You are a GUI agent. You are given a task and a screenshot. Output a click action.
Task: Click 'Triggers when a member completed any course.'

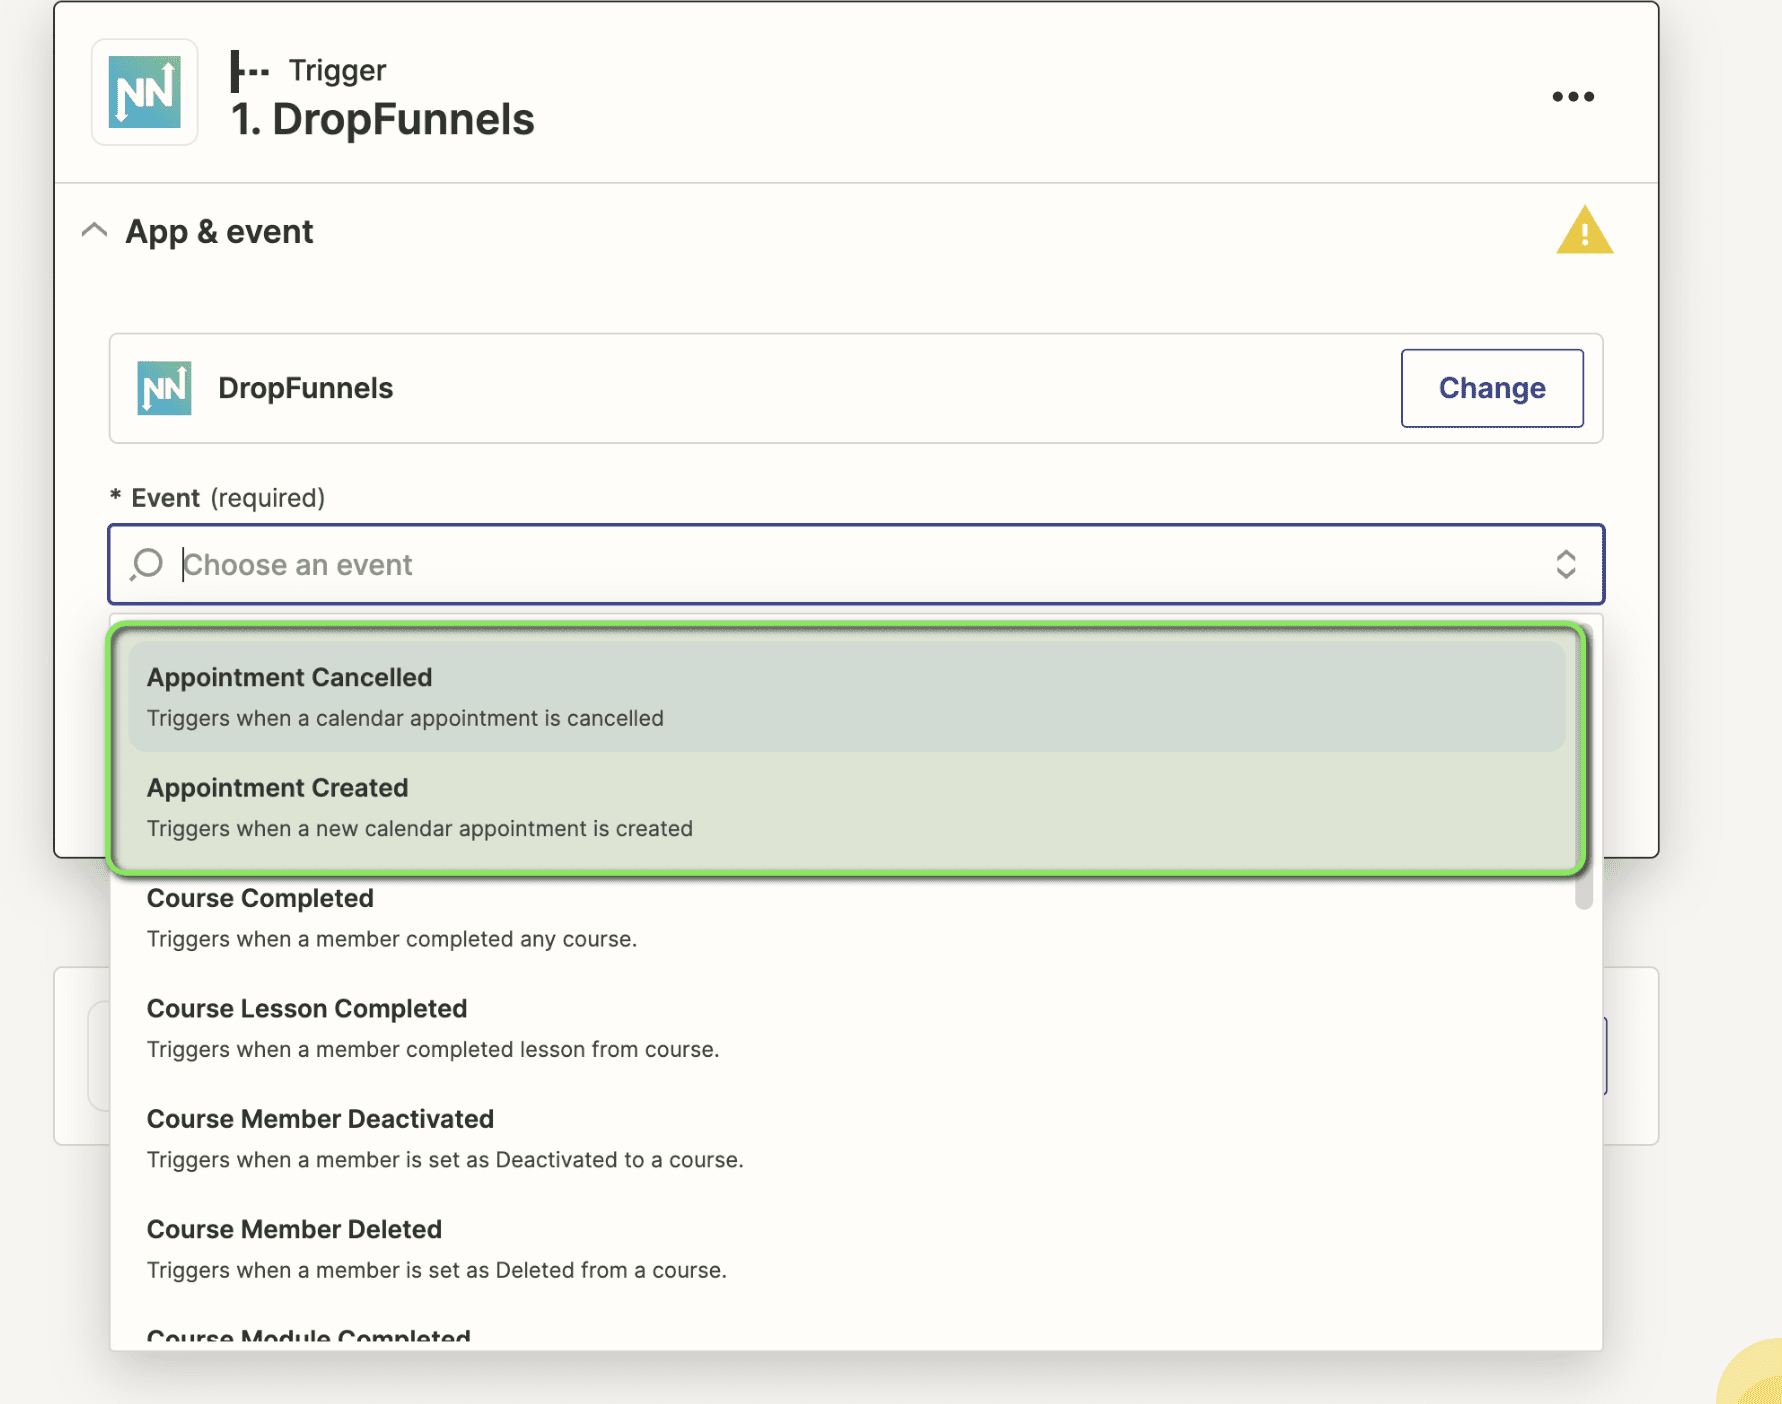(392, 939)
